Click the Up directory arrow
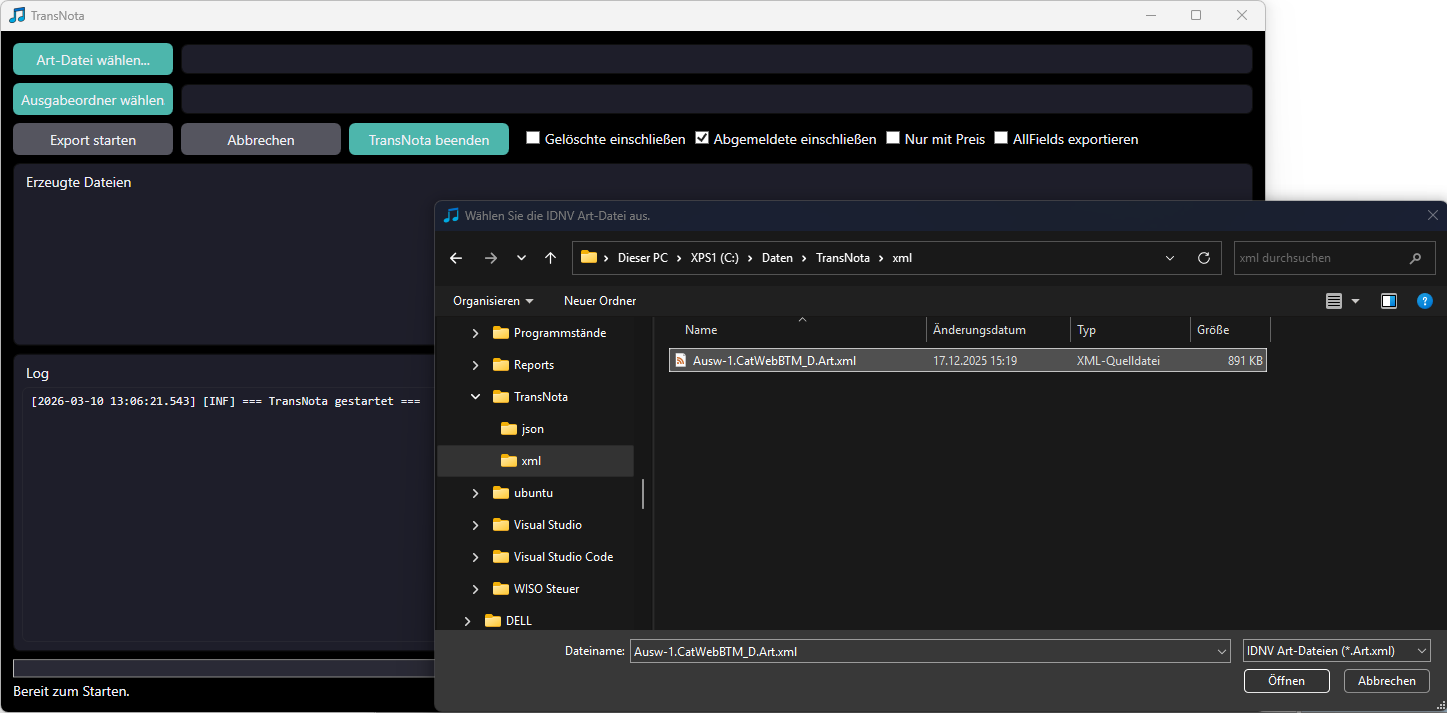 550,258
